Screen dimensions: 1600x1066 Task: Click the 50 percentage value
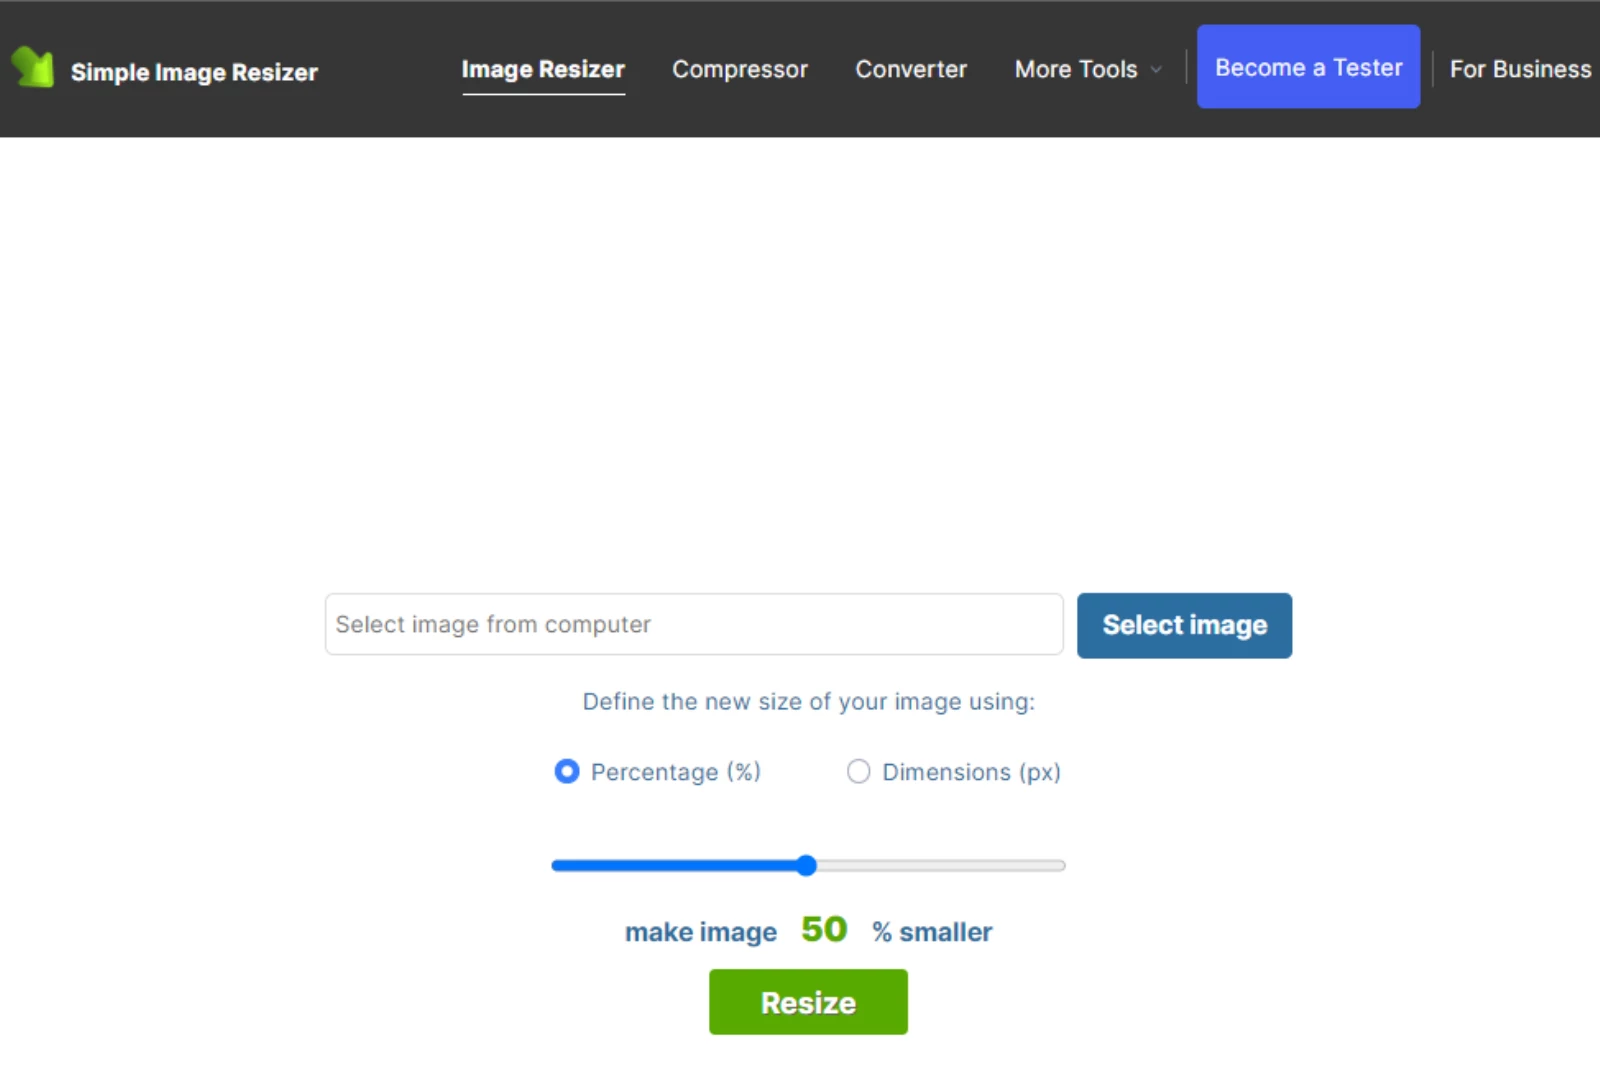point(822,929)
